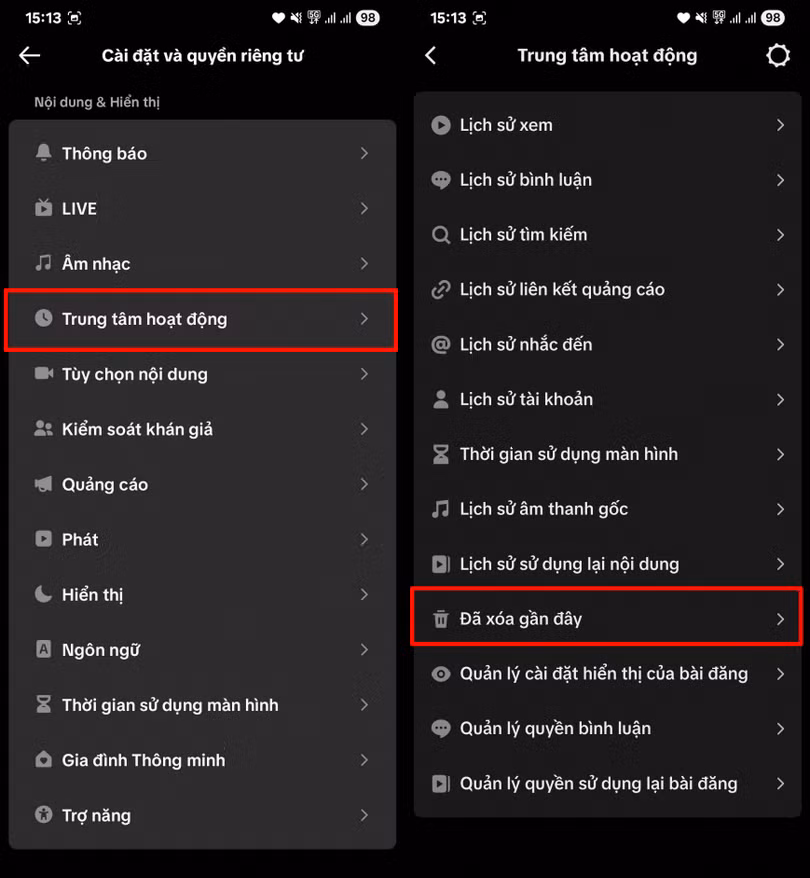Tap the bell icon next to Thông báo
810x878 pixels.
point(44,153)
